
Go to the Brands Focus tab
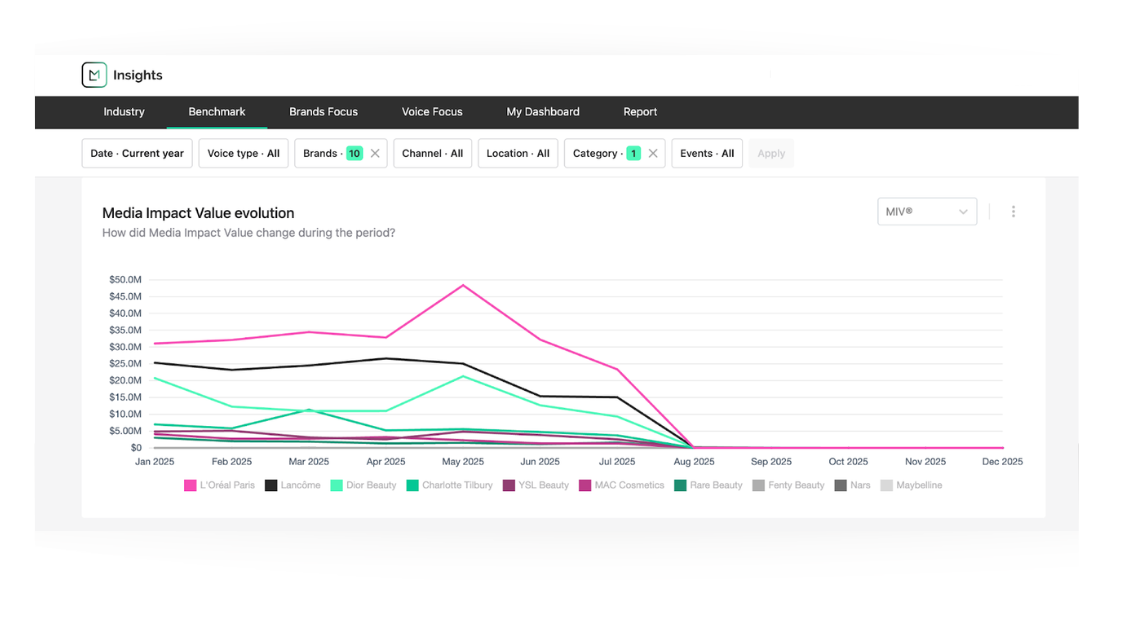(x=323, y=112)
